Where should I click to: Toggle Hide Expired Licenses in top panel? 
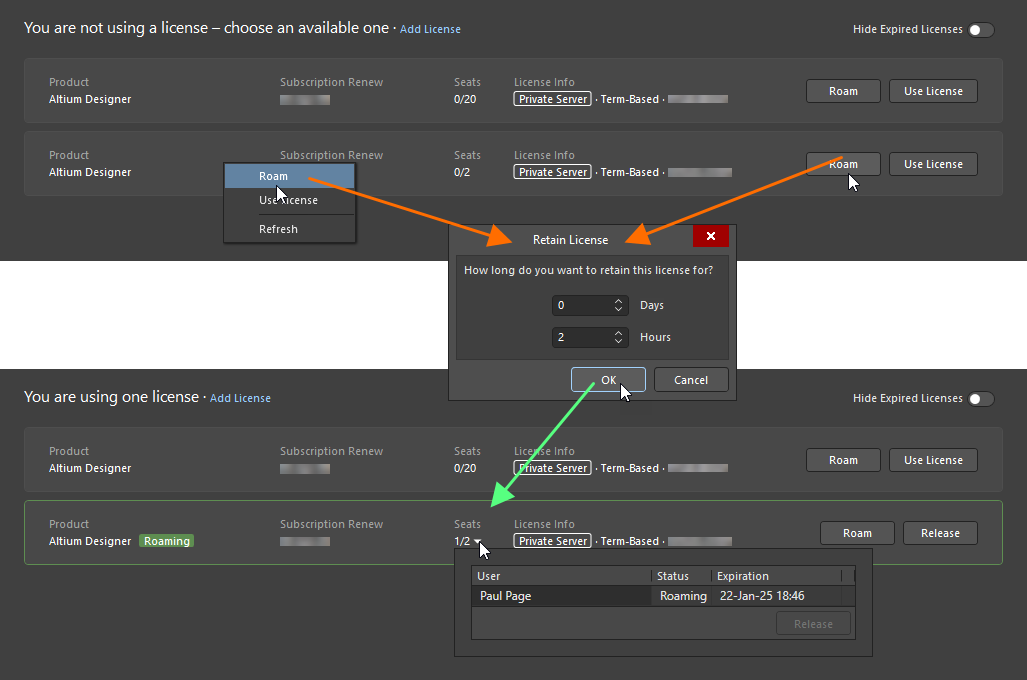point(981,29)
